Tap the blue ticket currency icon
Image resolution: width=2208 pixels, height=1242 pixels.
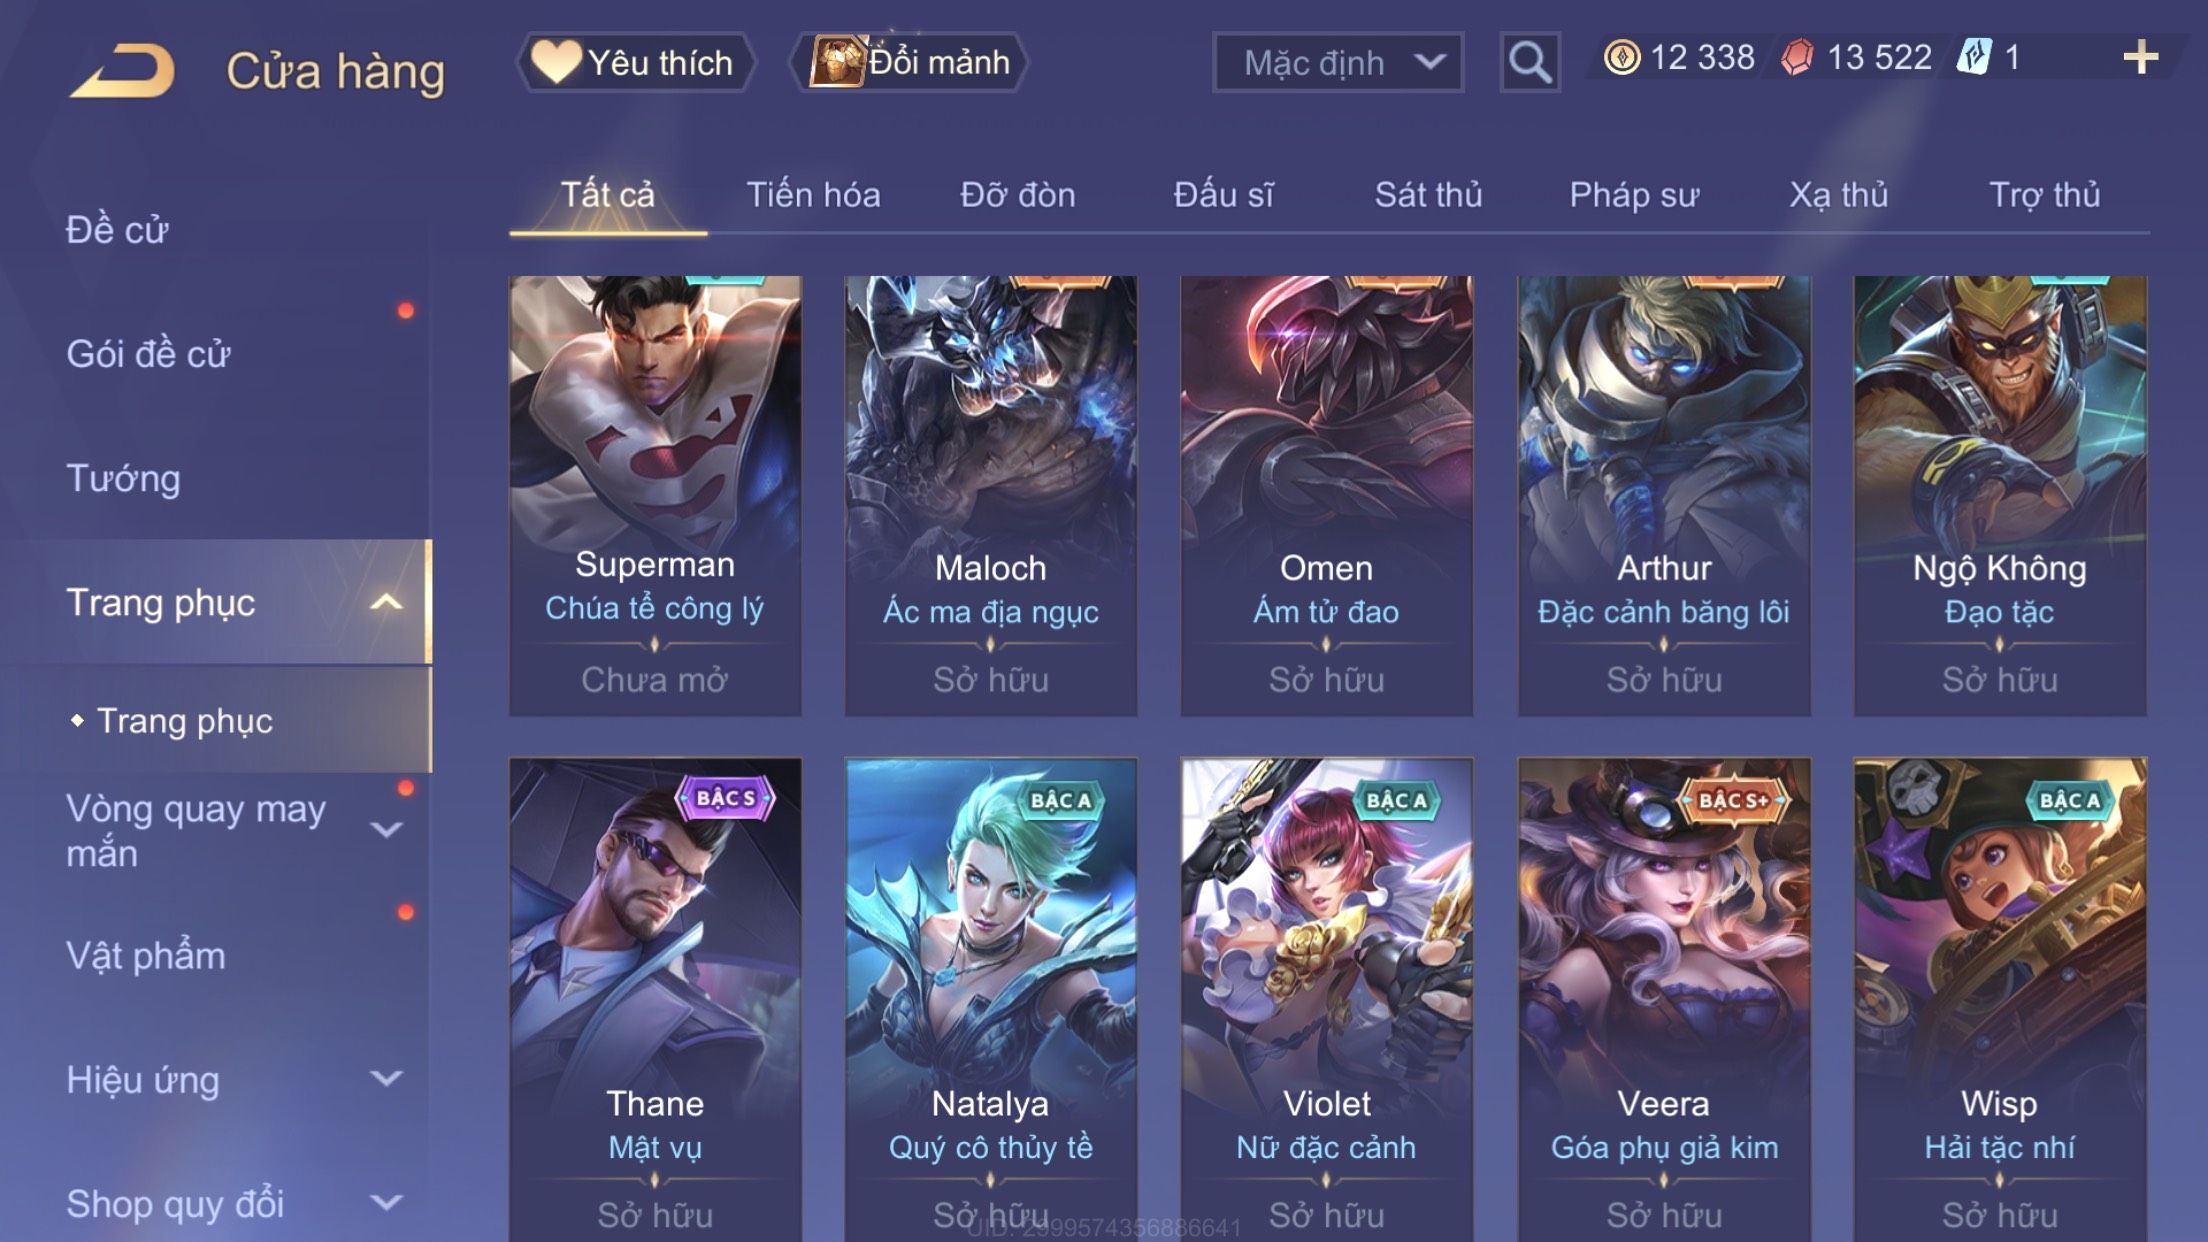tap(1974, 57)
